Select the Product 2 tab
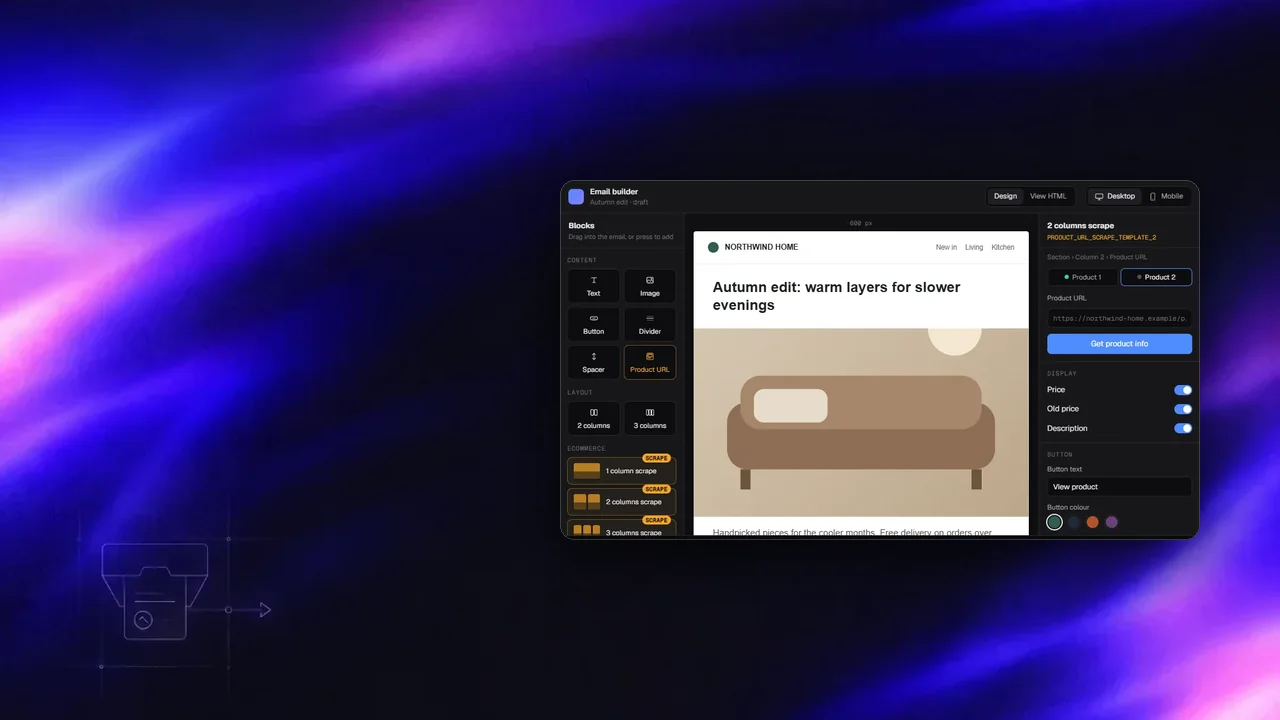Image resolution: width=1280 pixels, height=720 pixels. point(1156,277)
